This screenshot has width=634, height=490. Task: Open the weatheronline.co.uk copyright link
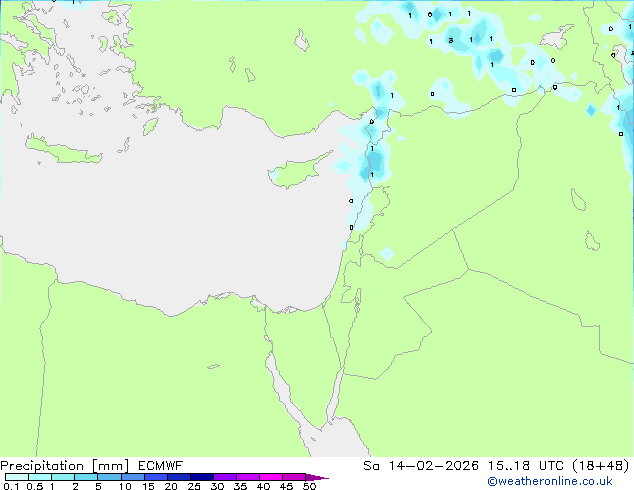(550, 481)
